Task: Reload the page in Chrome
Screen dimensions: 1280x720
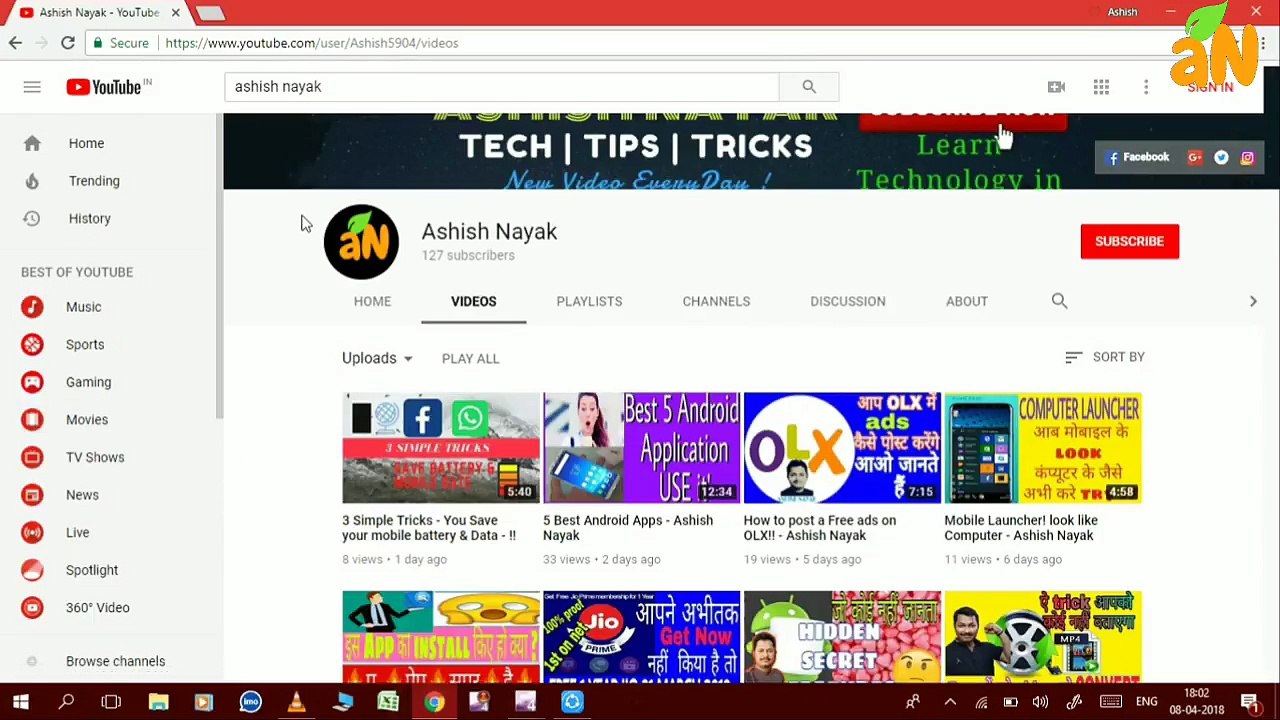Action: [67, 43]
